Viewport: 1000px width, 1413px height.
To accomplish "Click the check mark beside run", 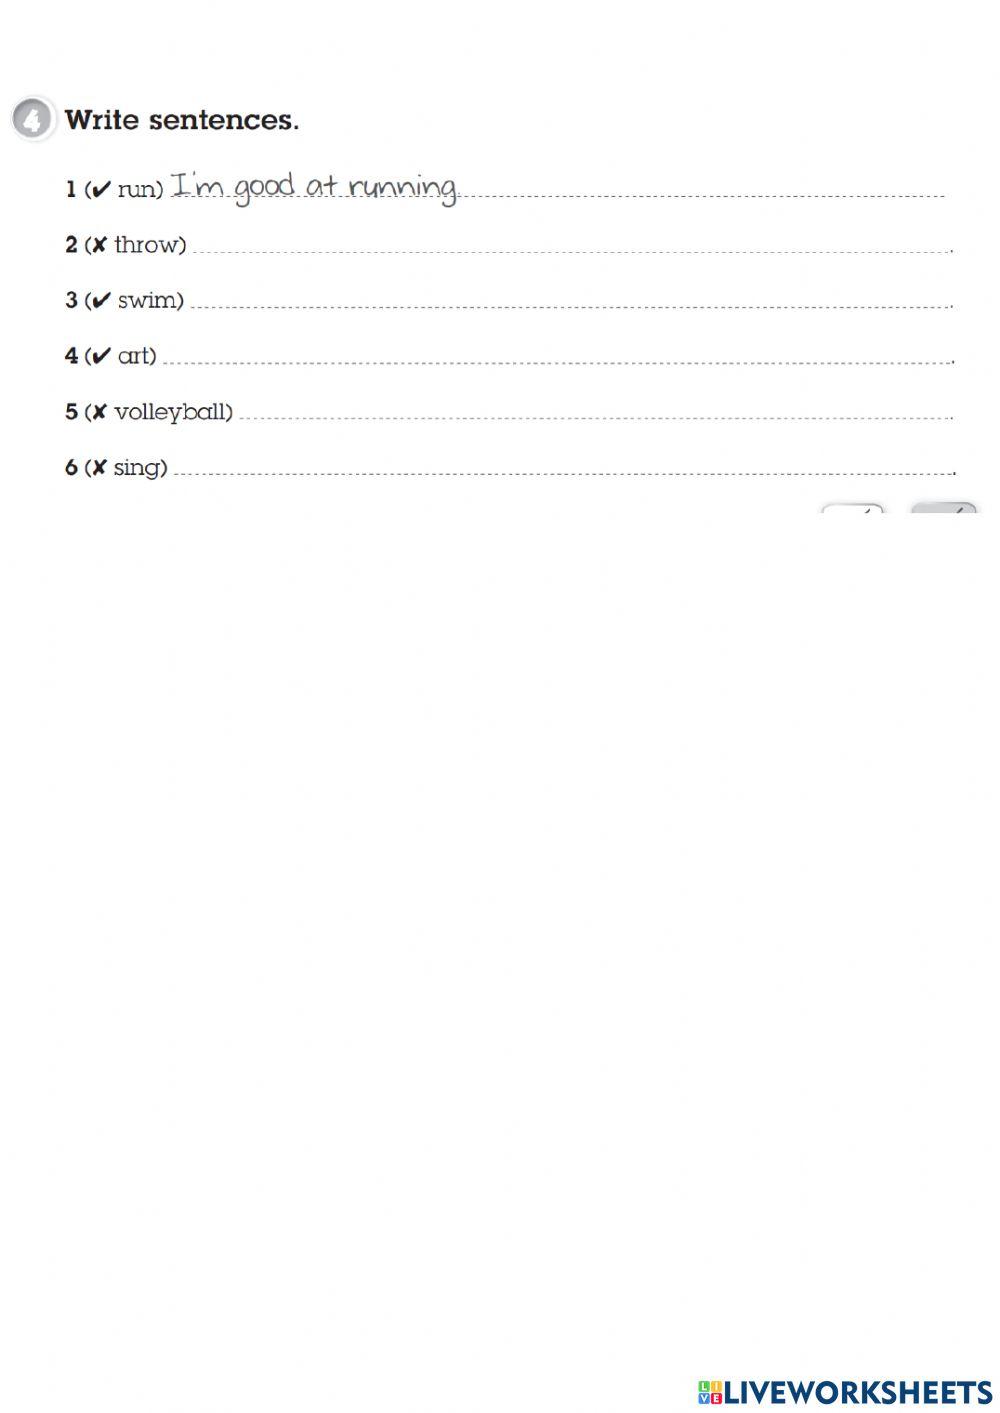I will (100, 190).
